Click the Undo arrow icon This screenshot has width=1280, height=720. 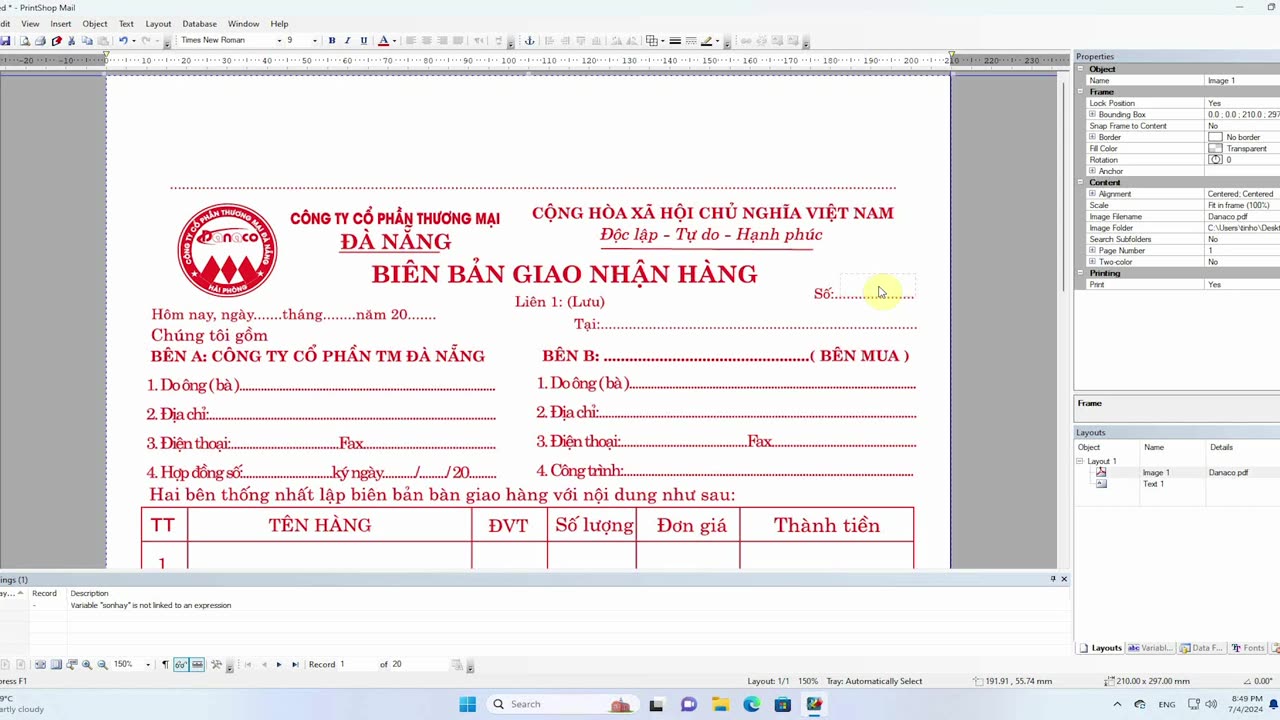click(123, 41)
